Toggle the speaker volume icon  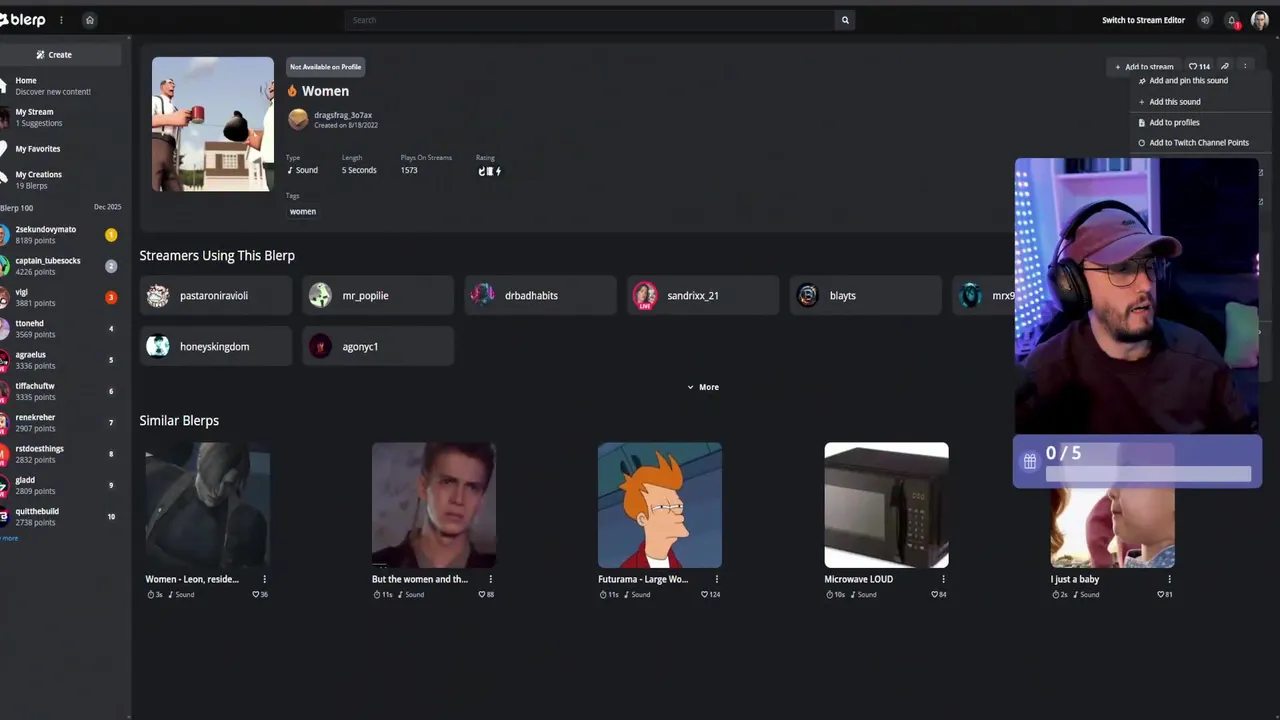(x=1205, y=20)
